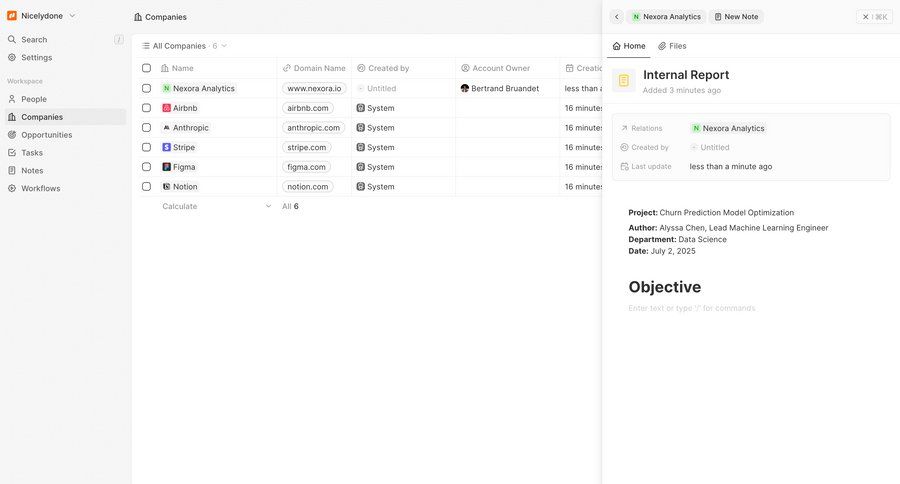This screenshot has height=484, width=900.
Task: Check the Anthropic row checkbox
Action: click(x=146, y=127)
